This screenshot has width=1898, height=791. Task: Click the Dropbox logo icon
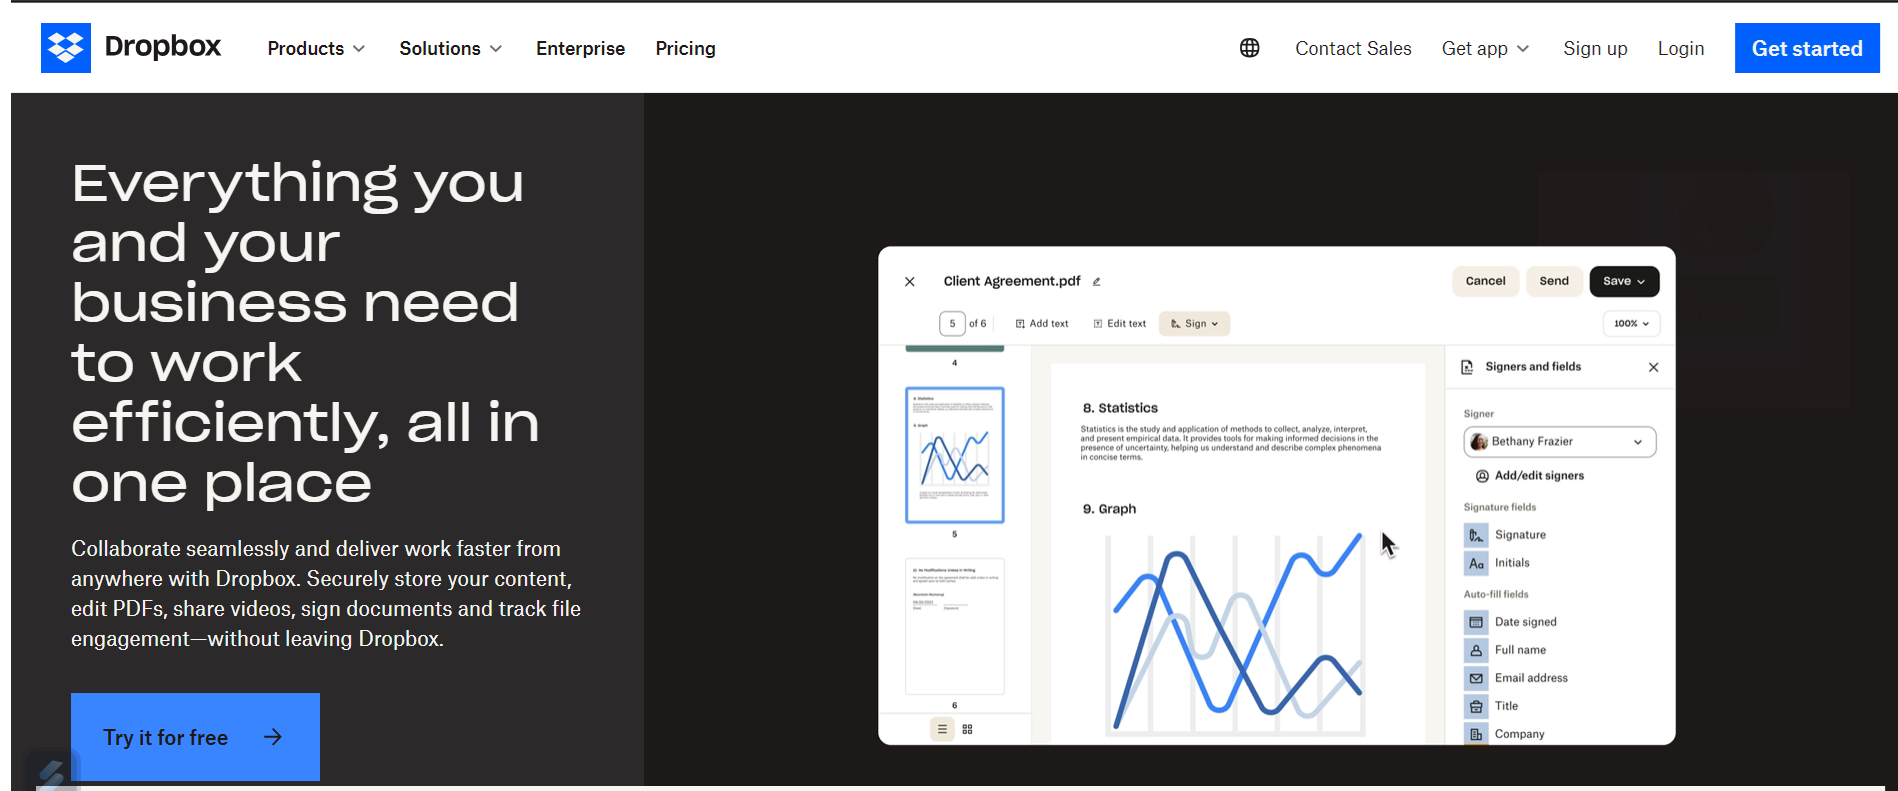65,48
